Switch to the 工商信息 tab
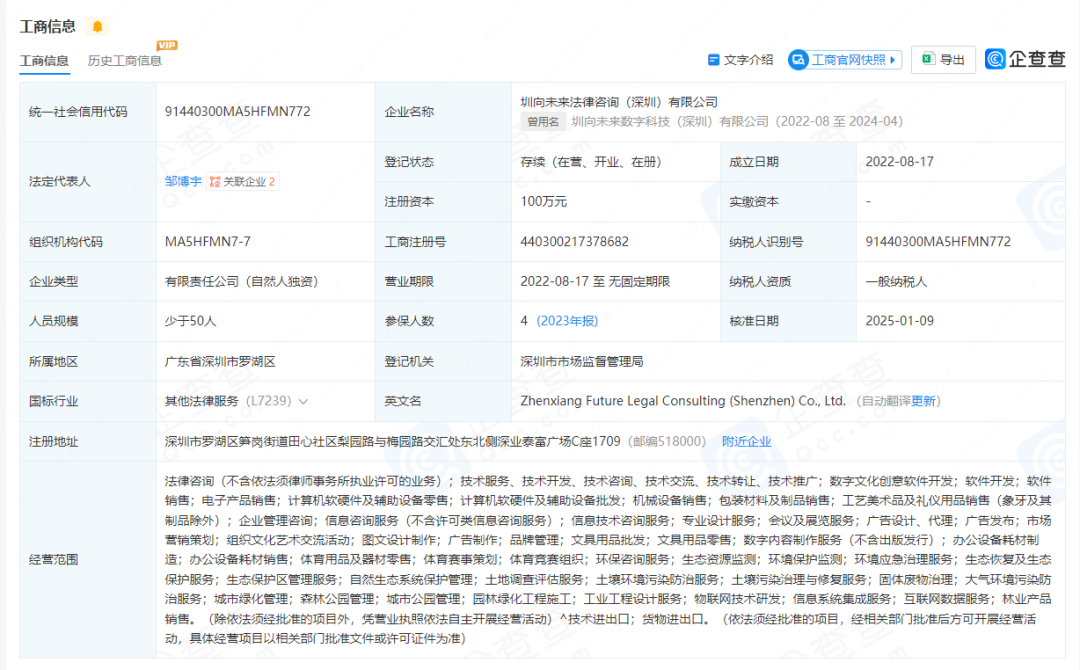The image size is (1080, 670). 44,61
